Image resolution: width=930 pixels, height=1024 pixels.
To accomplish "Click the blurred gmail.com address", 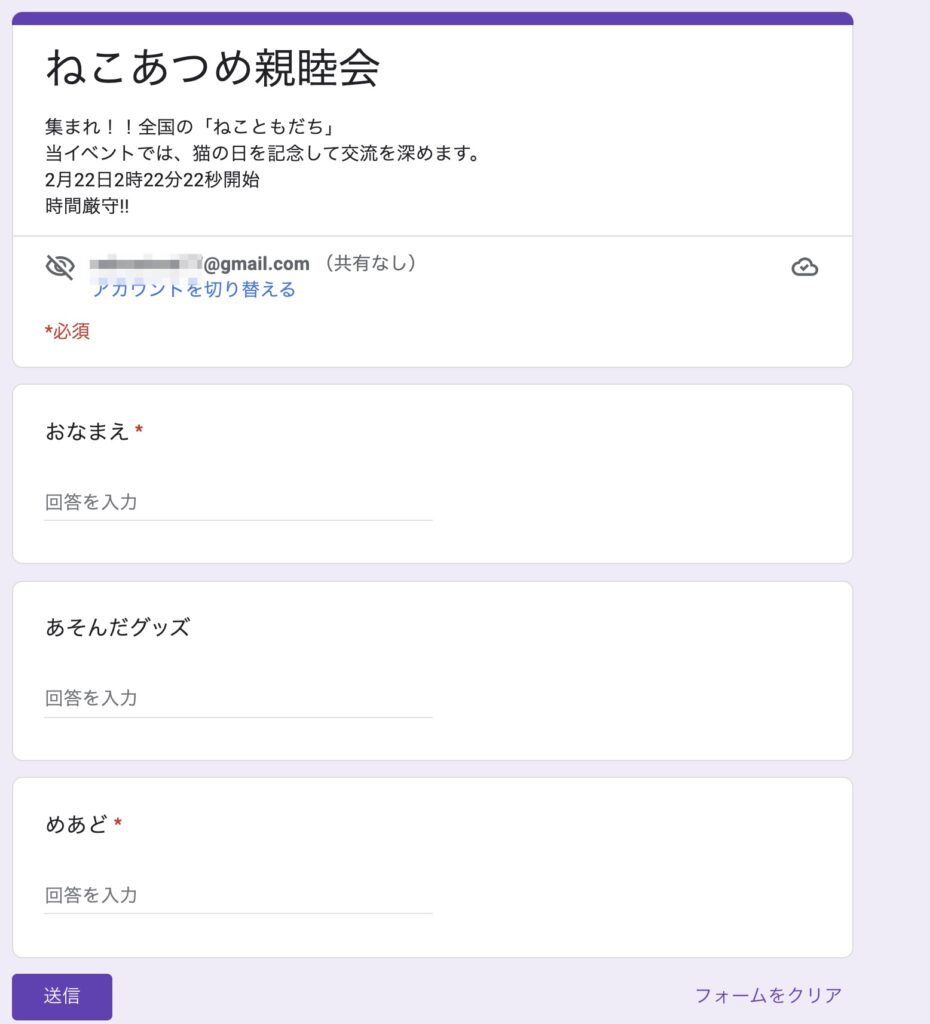I will 199,264.
